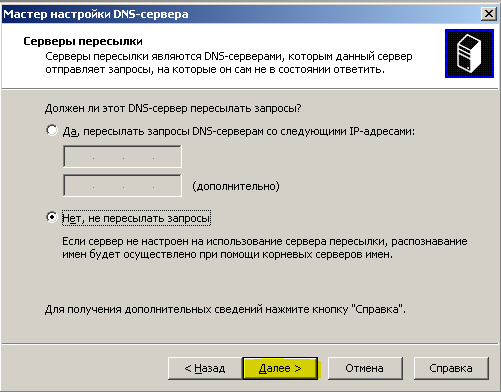The image size is (501, 392).
Task: Click second octet of the primary IP field
Action: (x=108, y=157)
